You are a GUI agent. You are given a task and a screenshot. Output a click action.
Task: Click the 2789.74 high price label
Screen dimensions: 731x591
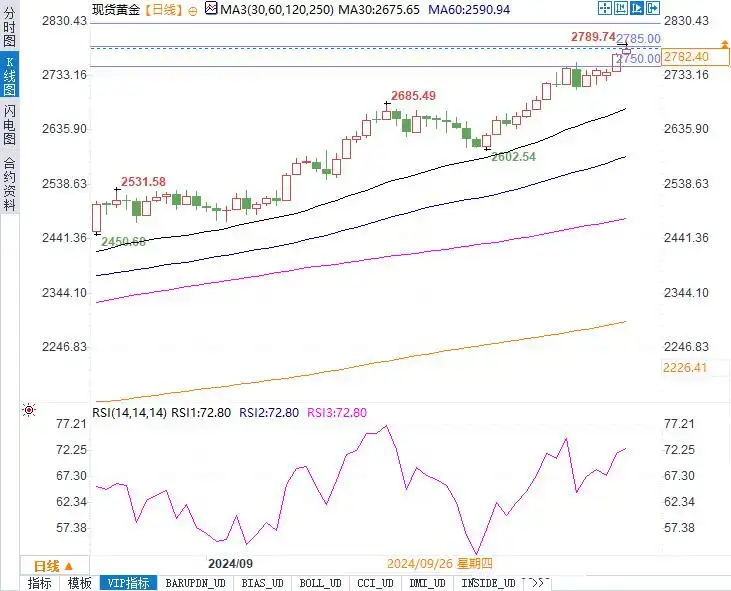coord(593,37)
